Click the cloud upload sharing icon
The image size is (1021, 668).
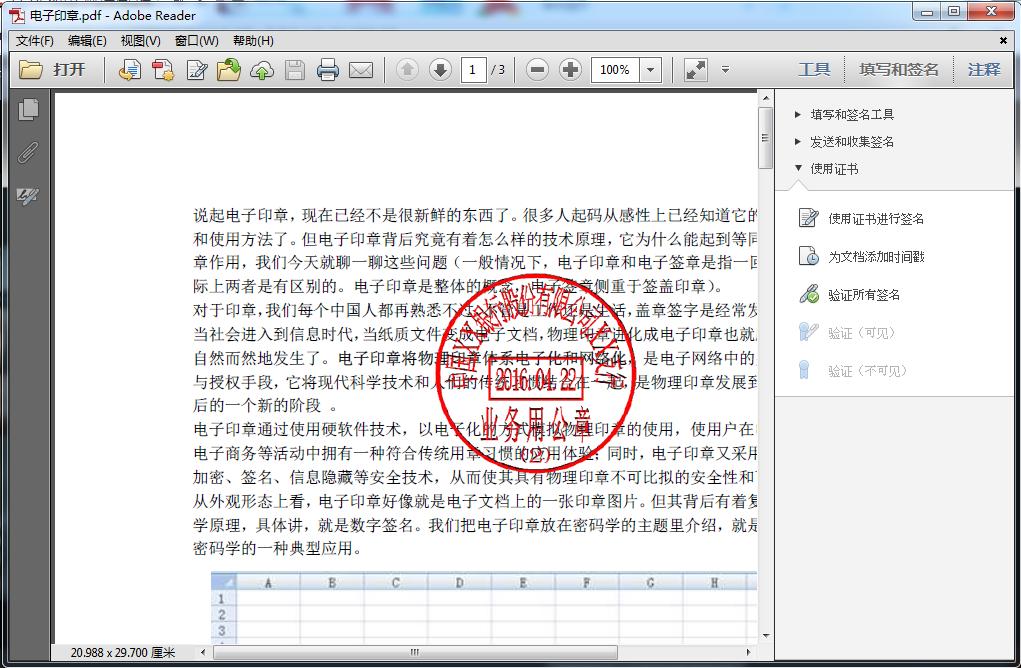[262, 67]
